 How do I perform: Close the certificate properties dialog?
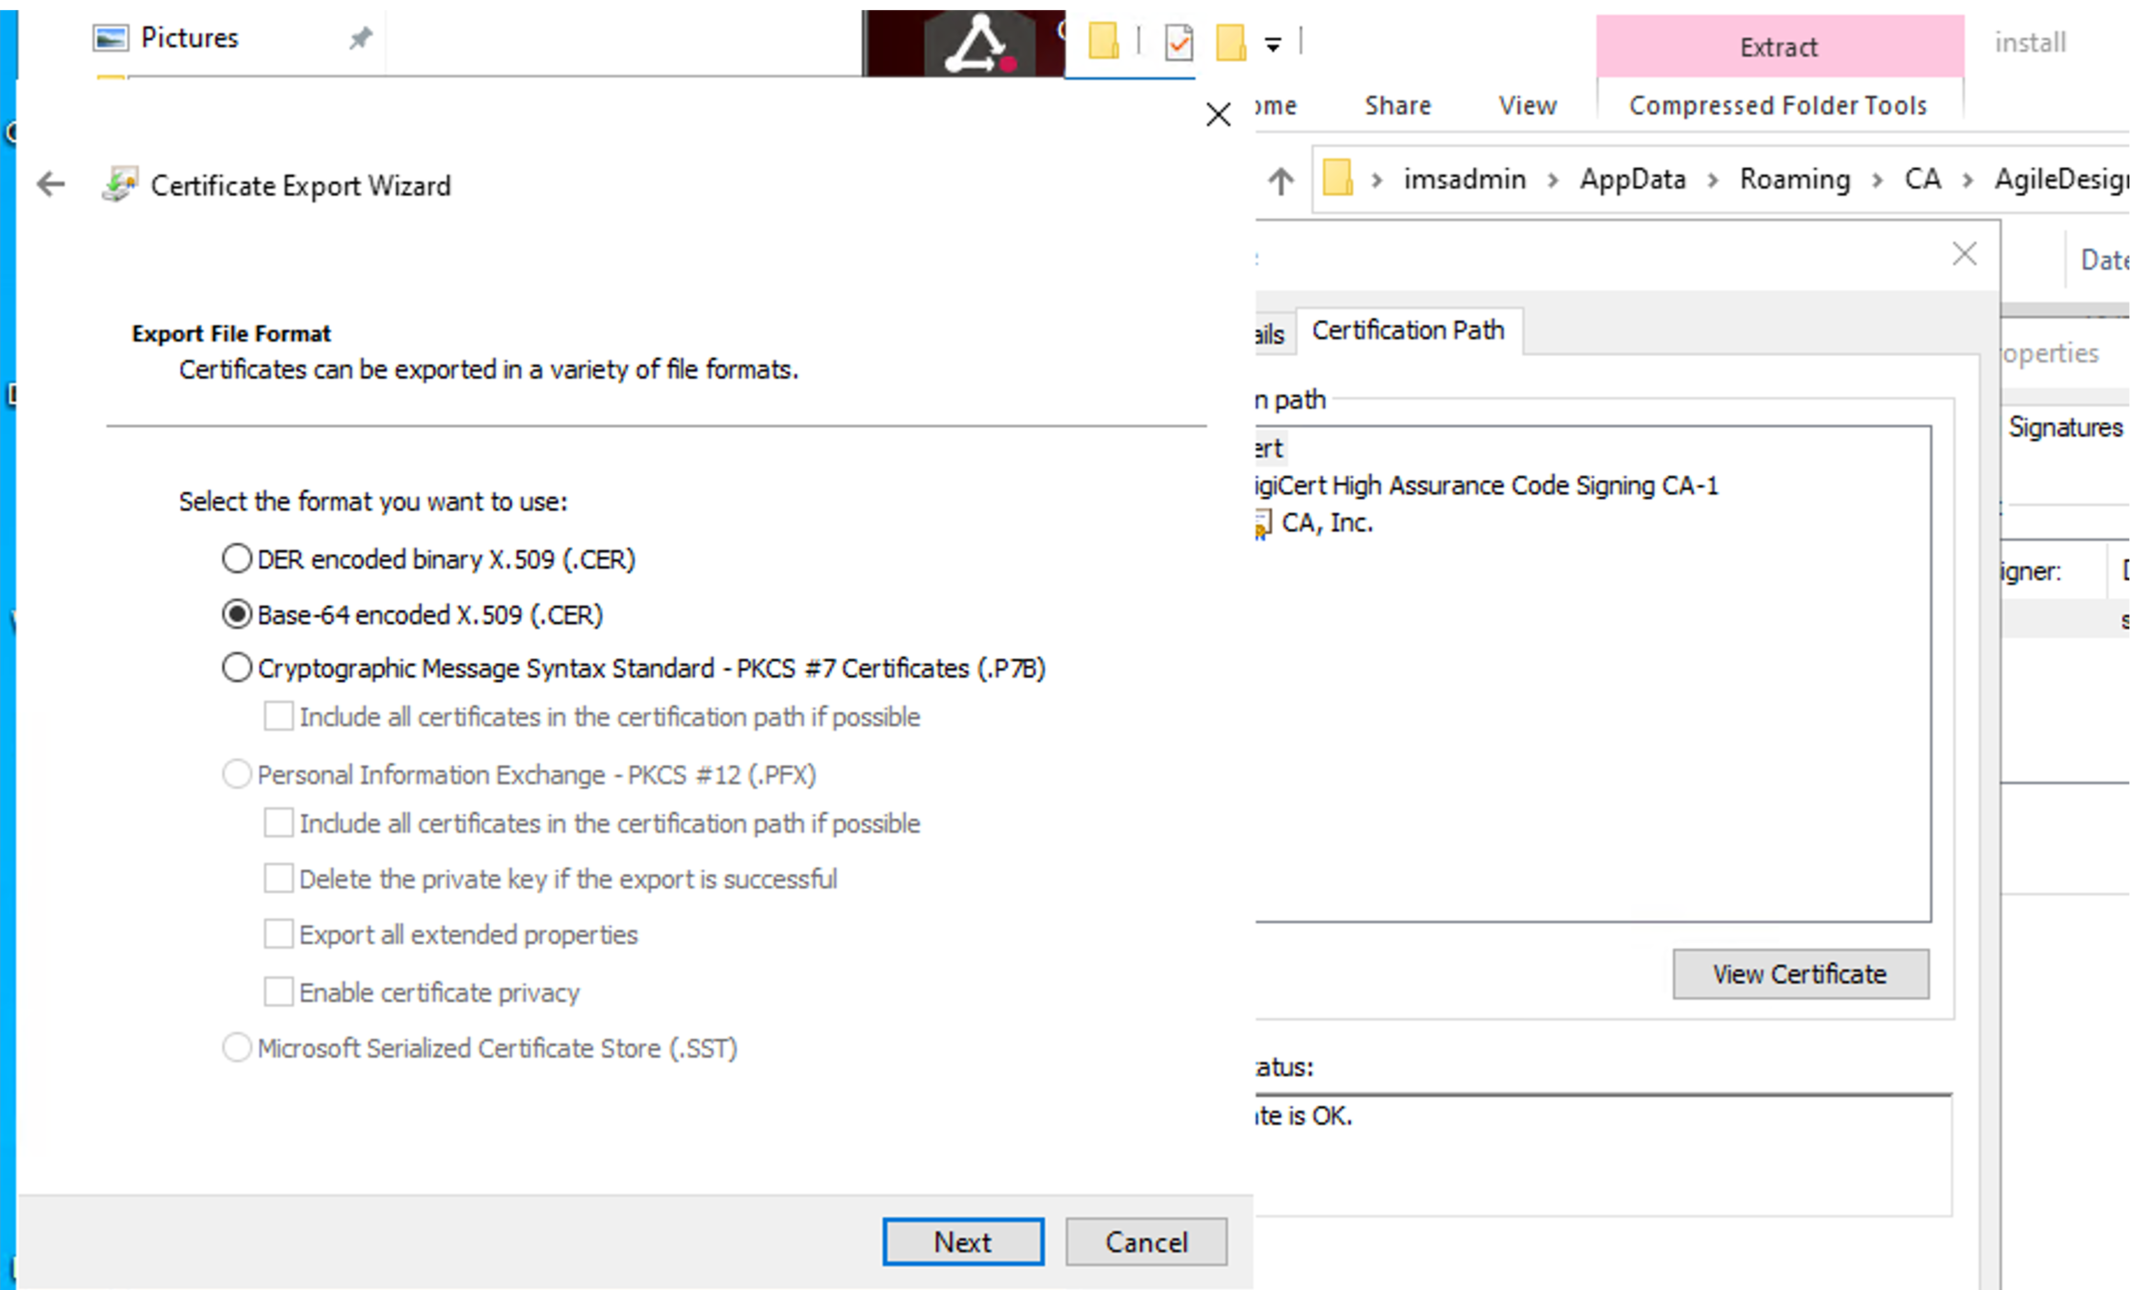1964,254
